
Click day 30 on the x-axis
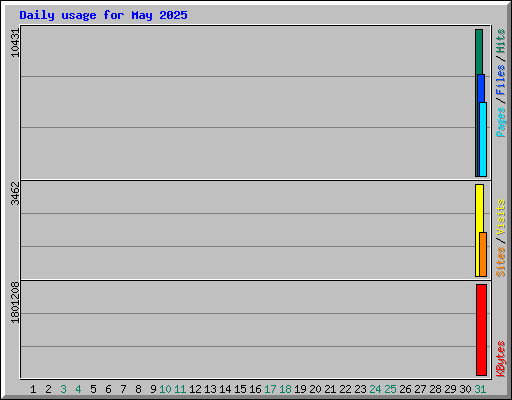[465, 389]
